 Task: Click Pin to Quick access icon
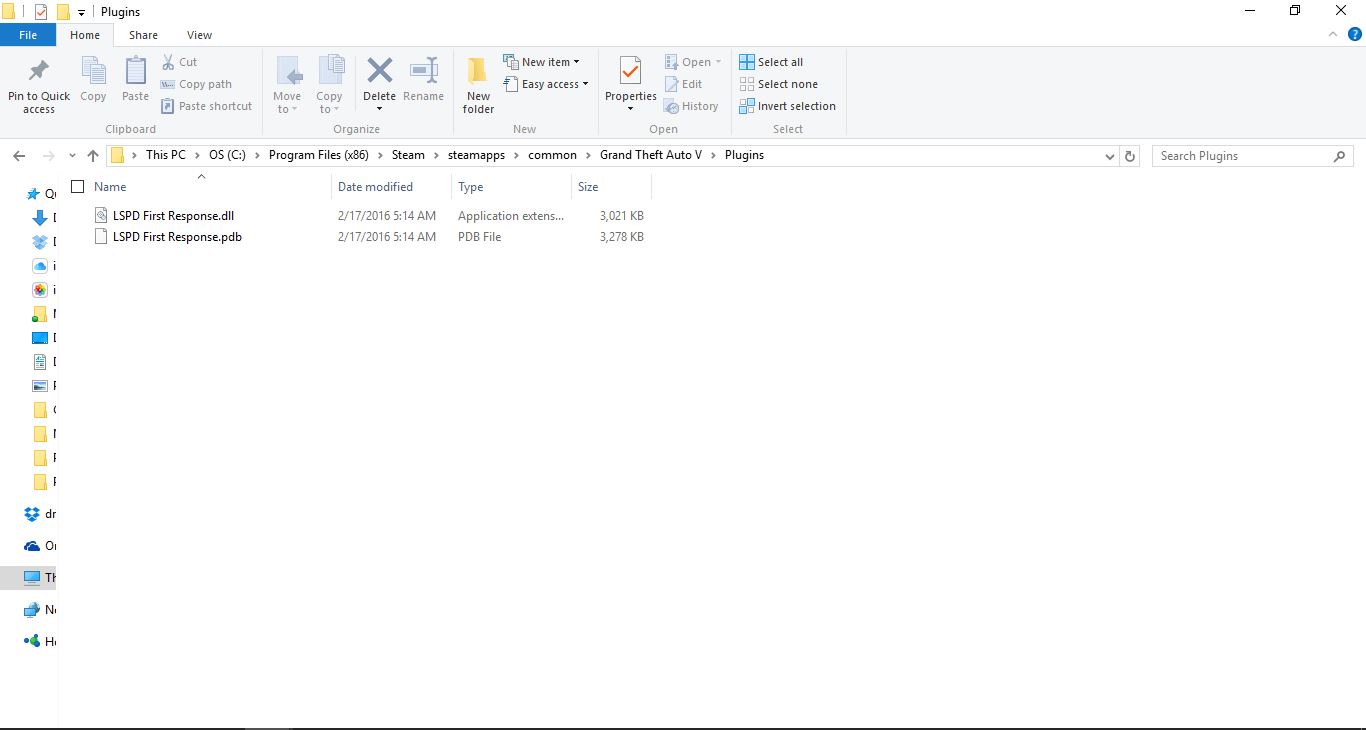tap(39, 72)
